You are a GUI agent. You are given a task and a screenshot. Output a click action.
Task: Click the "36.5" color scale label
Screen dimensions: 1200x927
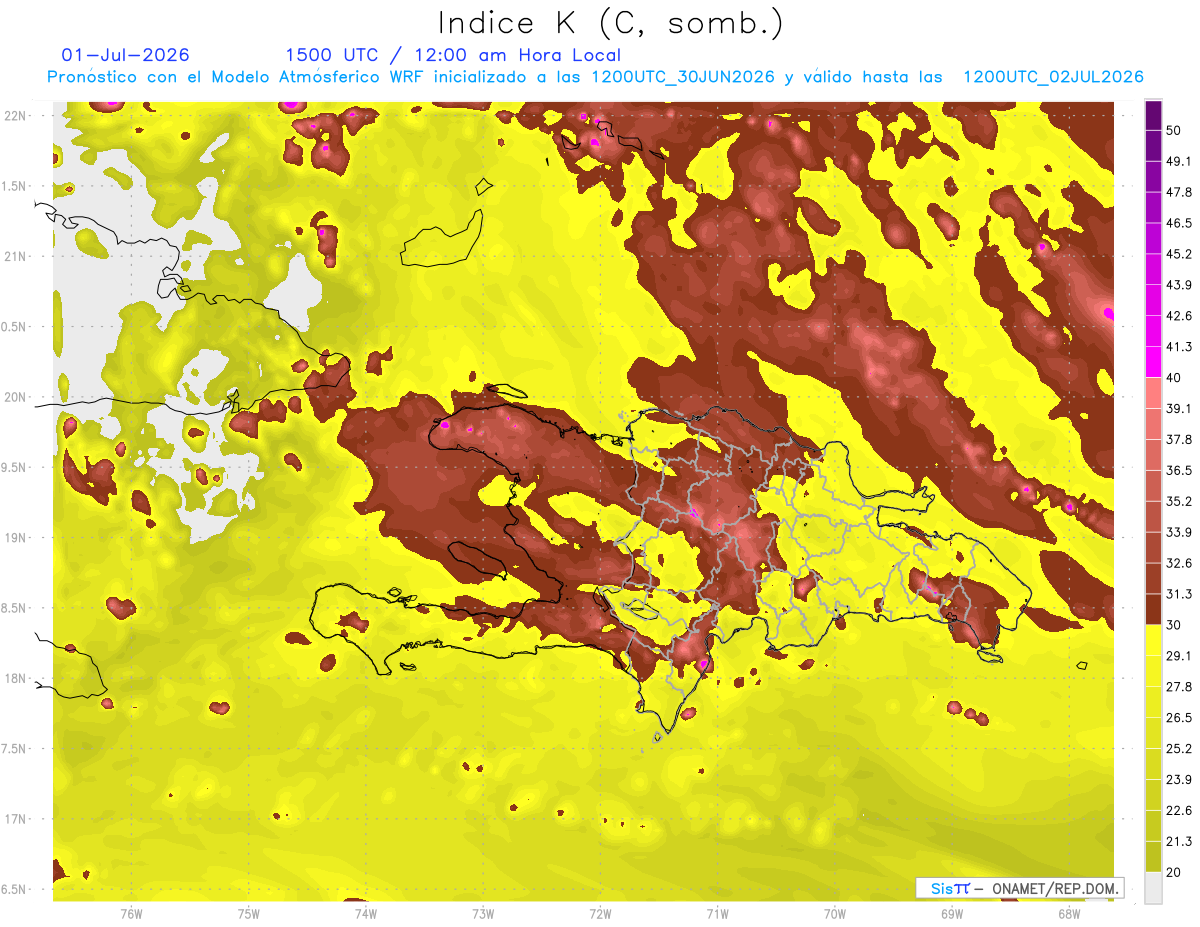1180,470
